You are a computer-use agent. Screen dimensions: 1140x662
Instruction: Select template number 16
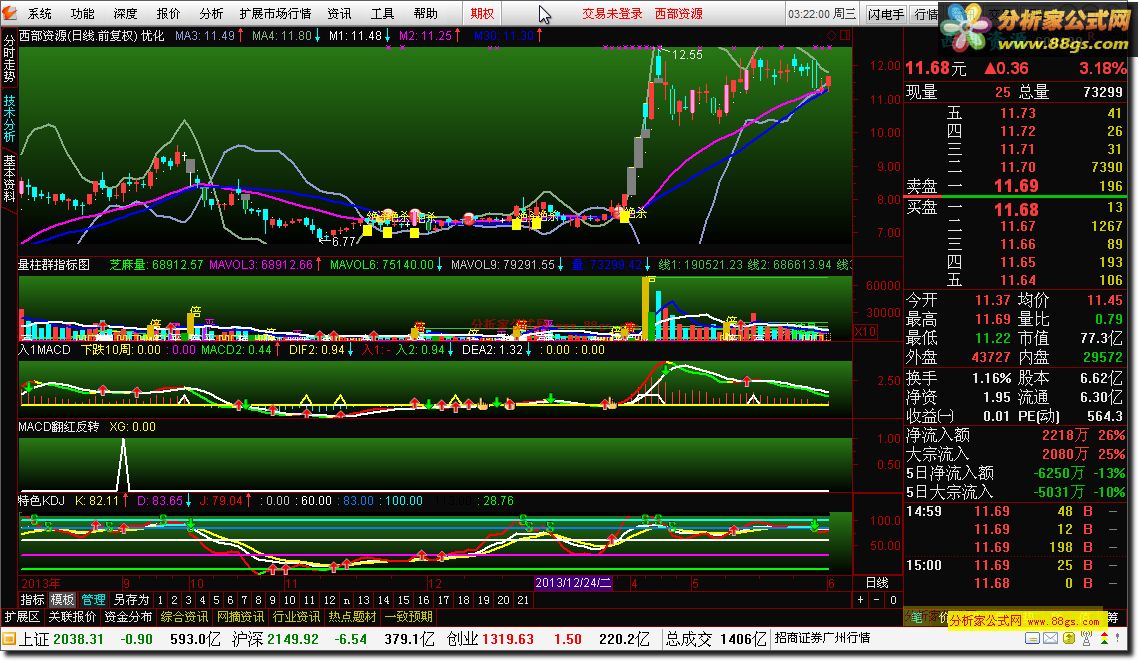click(424, 600)
